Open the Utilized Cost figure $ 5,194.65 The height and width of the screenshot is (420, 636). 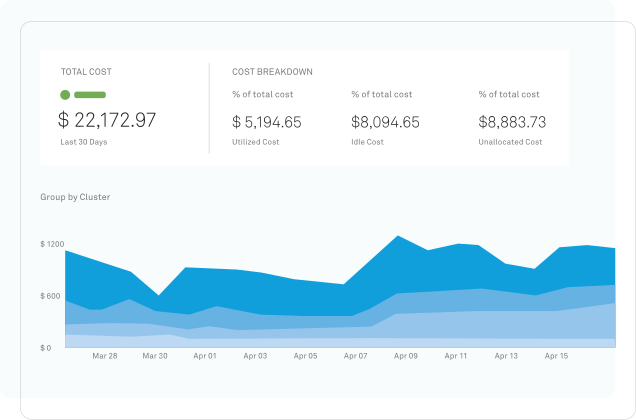point(266,122)
